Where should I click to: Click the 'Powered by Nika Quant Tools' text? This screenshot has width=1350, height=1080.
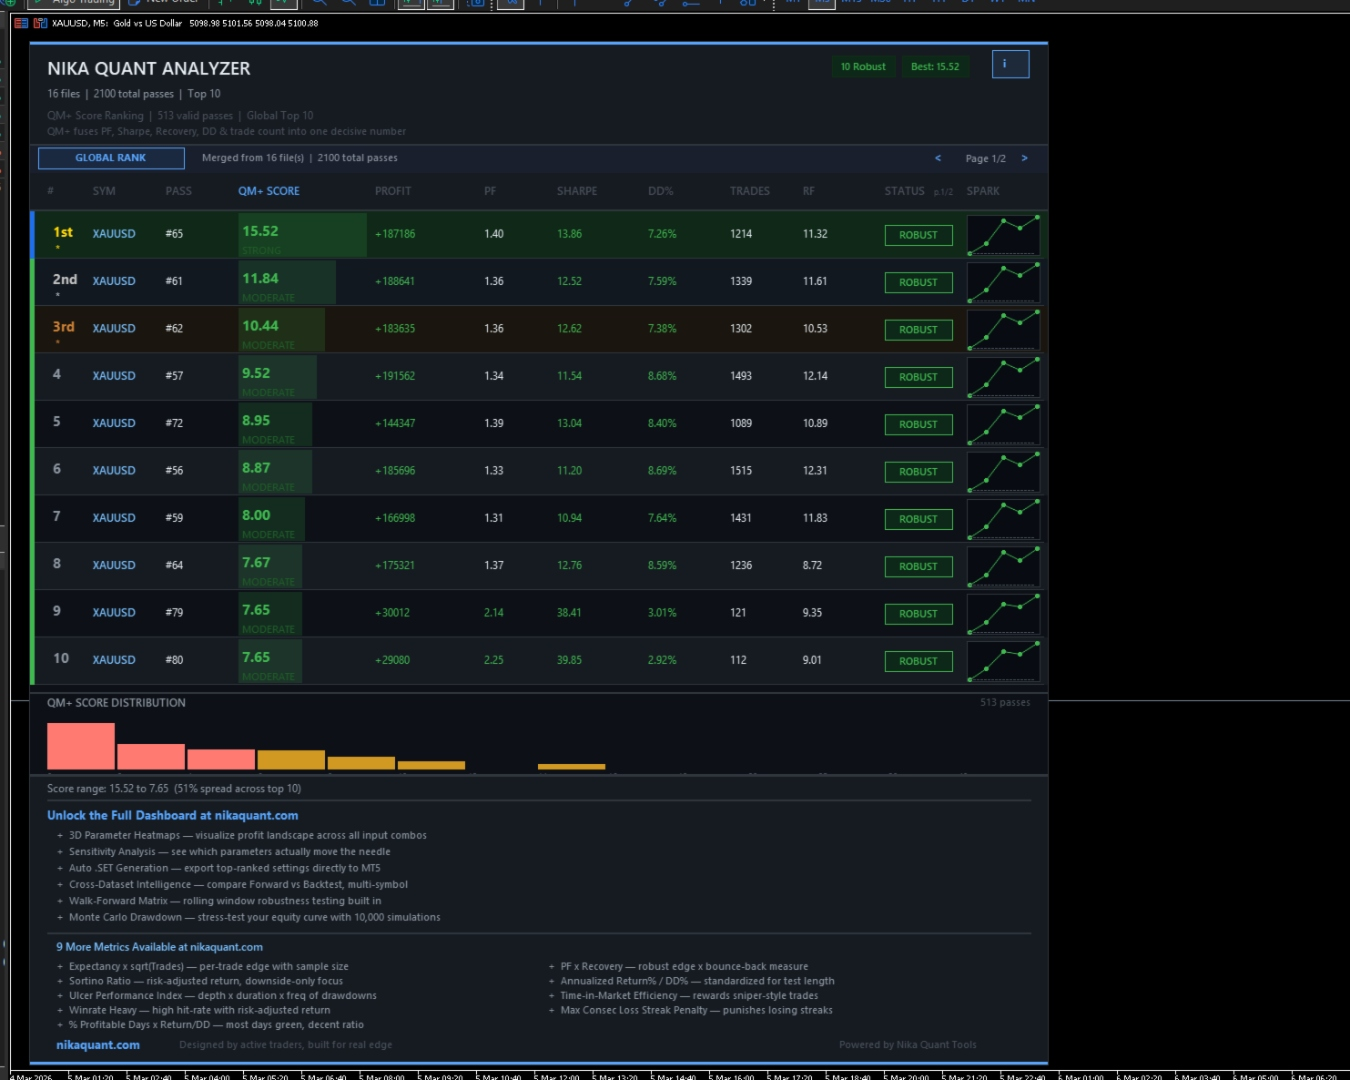tap(908, 1045)
